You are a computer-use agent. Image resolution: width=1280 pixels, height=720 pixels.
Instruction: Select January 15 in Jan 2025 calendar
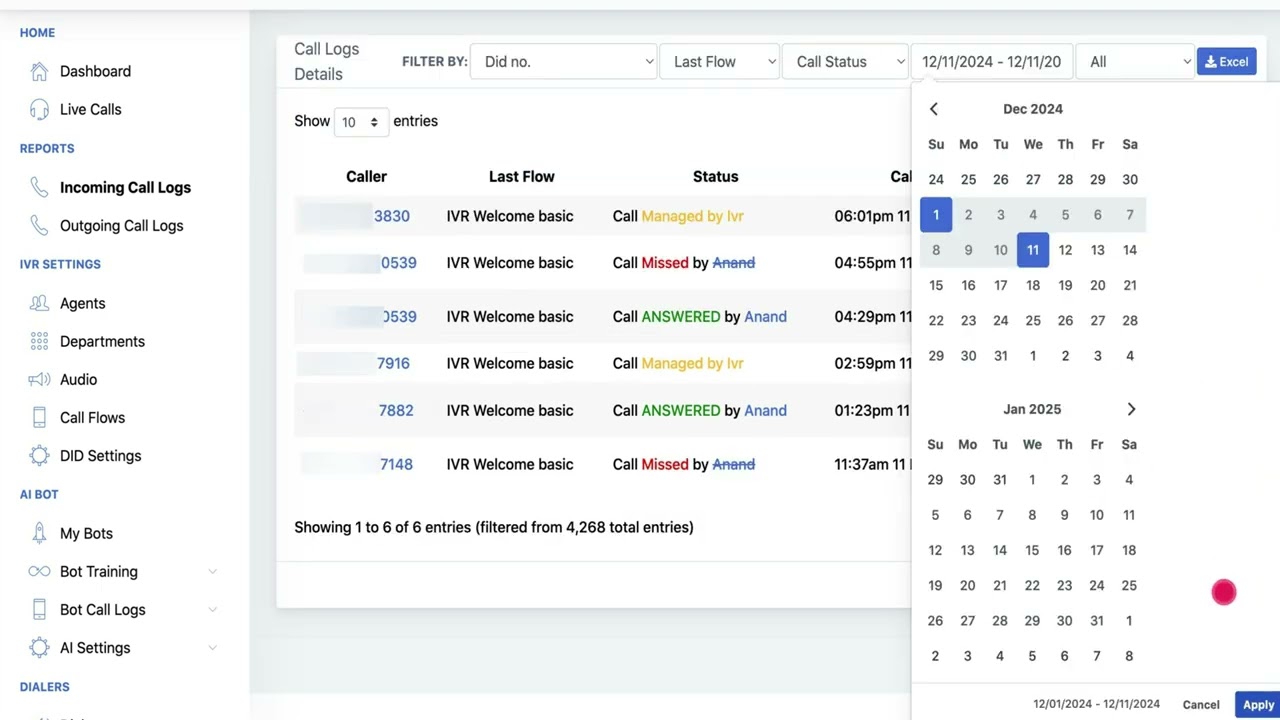[x=1032, y=550]
